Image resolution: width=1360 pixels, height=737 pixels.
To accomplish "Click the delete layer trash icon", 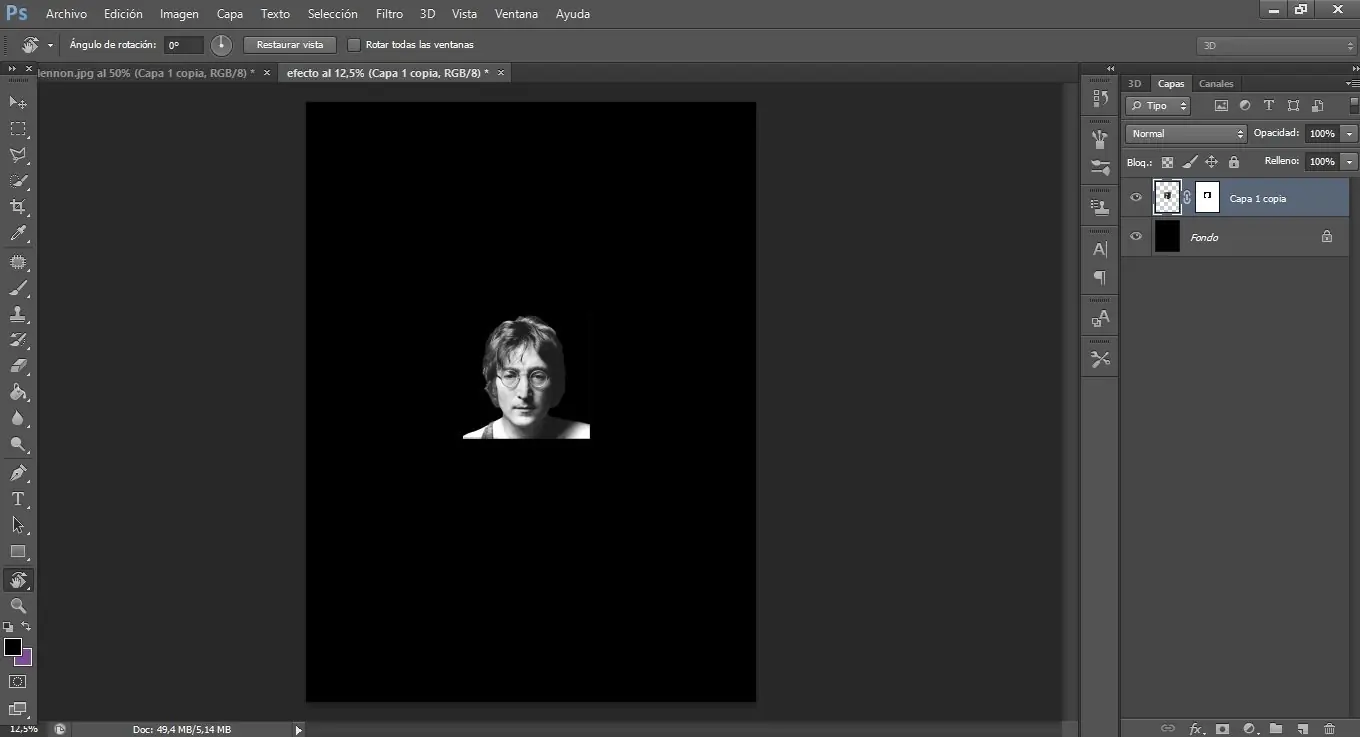I will tap(1329, 729).
